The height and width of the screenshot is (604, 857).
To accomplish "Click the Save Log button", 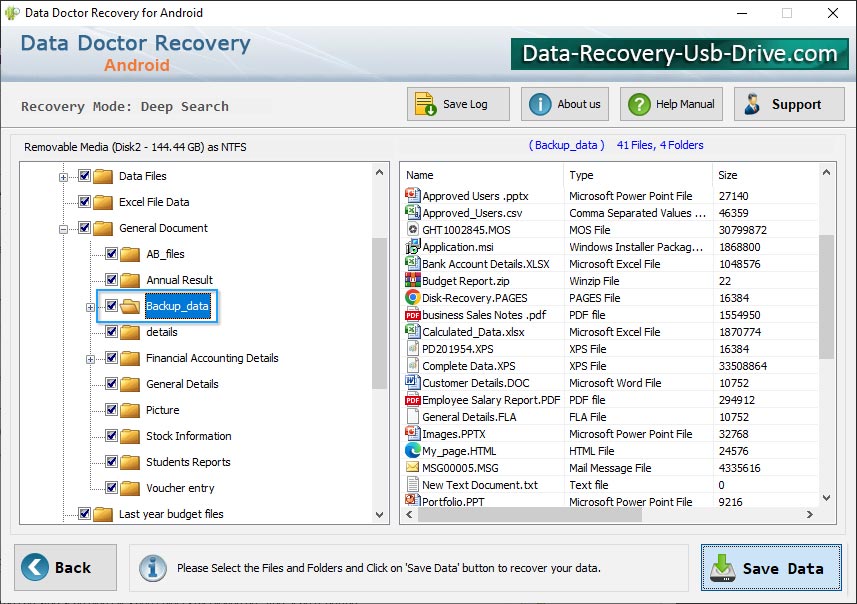I will tap(458, 104).
